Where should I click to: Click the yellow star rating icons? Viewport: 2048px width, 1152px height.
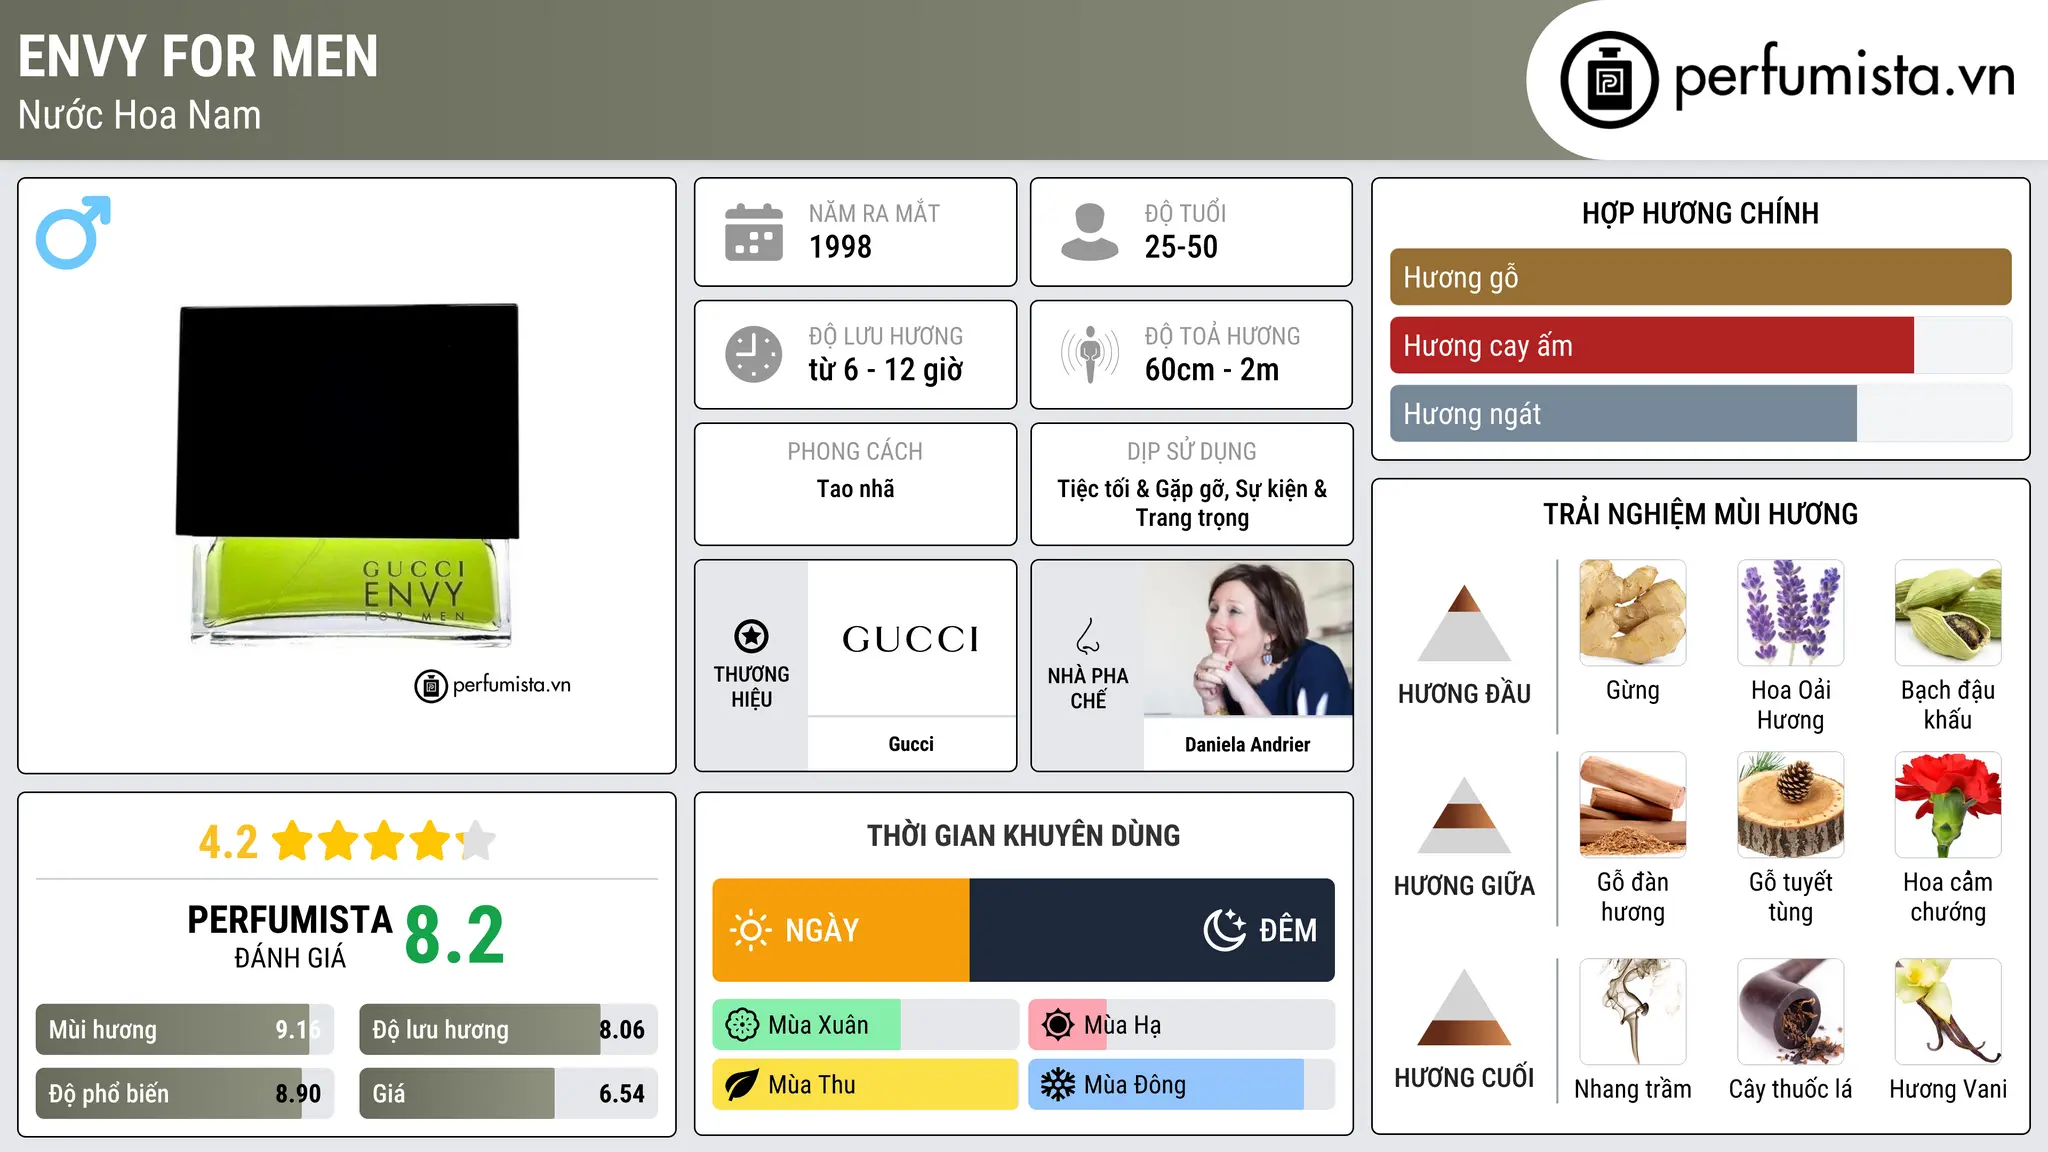[384, 841]
